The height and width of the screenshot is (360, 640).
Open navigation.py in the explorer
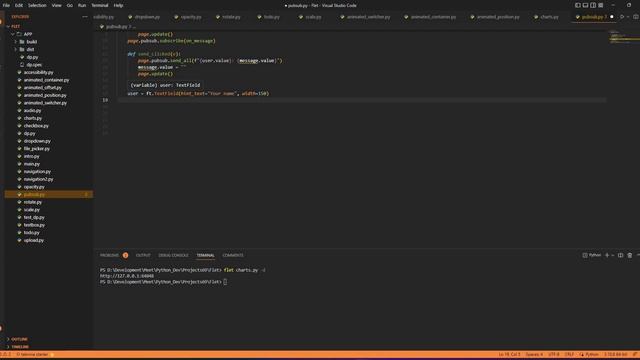pyautogui.click(x=37, y=171)
